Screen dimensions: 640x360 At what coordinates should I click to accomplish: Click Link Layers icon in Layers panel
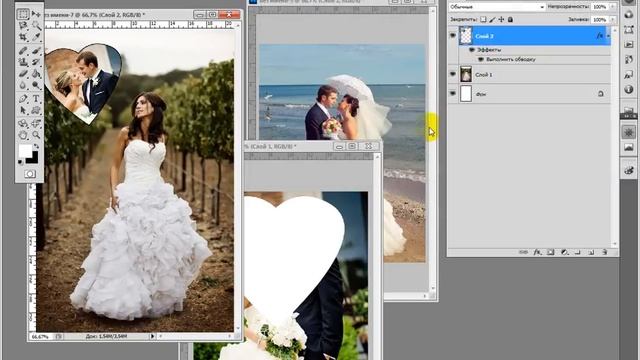click(x=523, y=252)
